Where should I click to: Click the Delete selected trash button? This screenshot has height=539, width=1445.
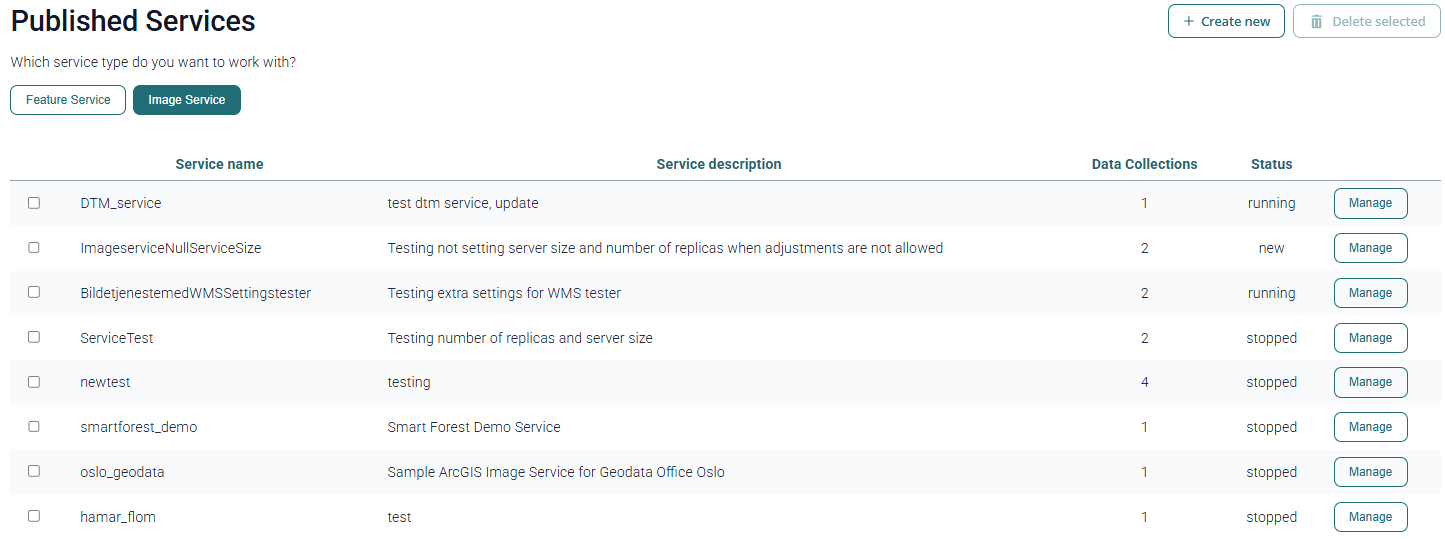(x=1366, y=21)
